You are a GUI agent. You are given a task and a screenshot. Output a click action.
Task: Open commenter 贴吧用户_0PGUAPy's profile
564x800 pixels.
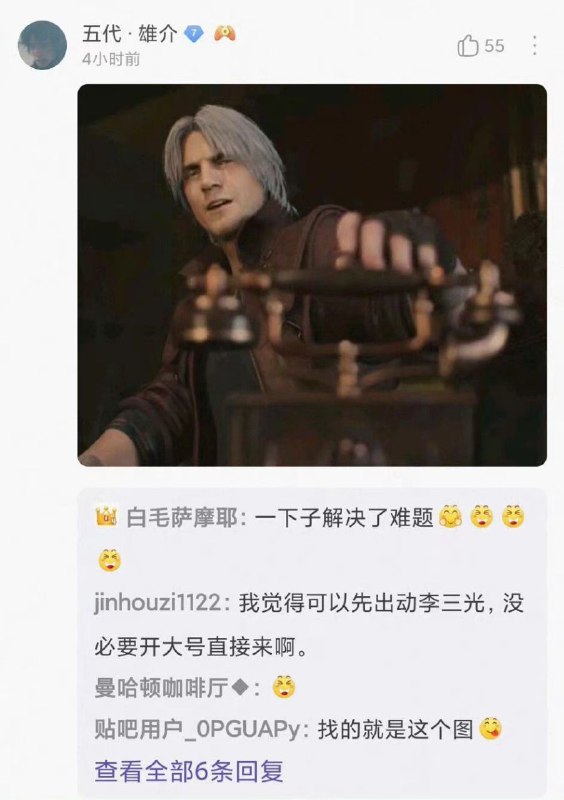point(198,730)
